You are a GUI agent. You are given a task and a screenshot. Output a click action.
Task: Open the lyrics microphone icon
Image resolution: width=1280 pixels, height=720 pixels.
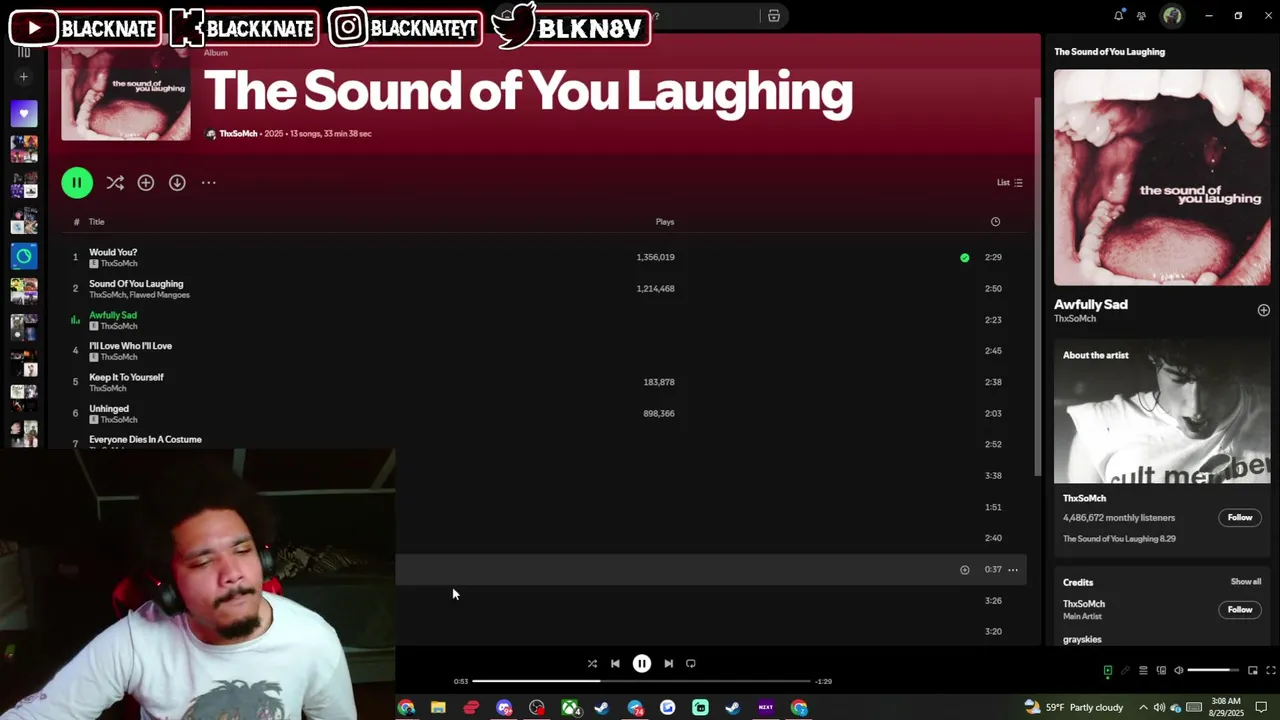(x=1125, y=671)
